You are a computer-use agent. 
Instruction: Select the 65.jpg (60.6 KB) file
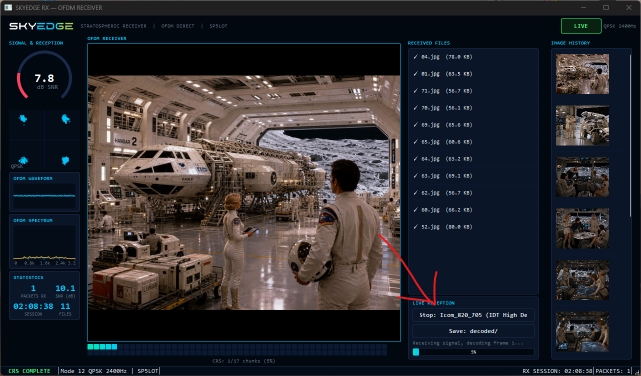click(x=473, y=142)
